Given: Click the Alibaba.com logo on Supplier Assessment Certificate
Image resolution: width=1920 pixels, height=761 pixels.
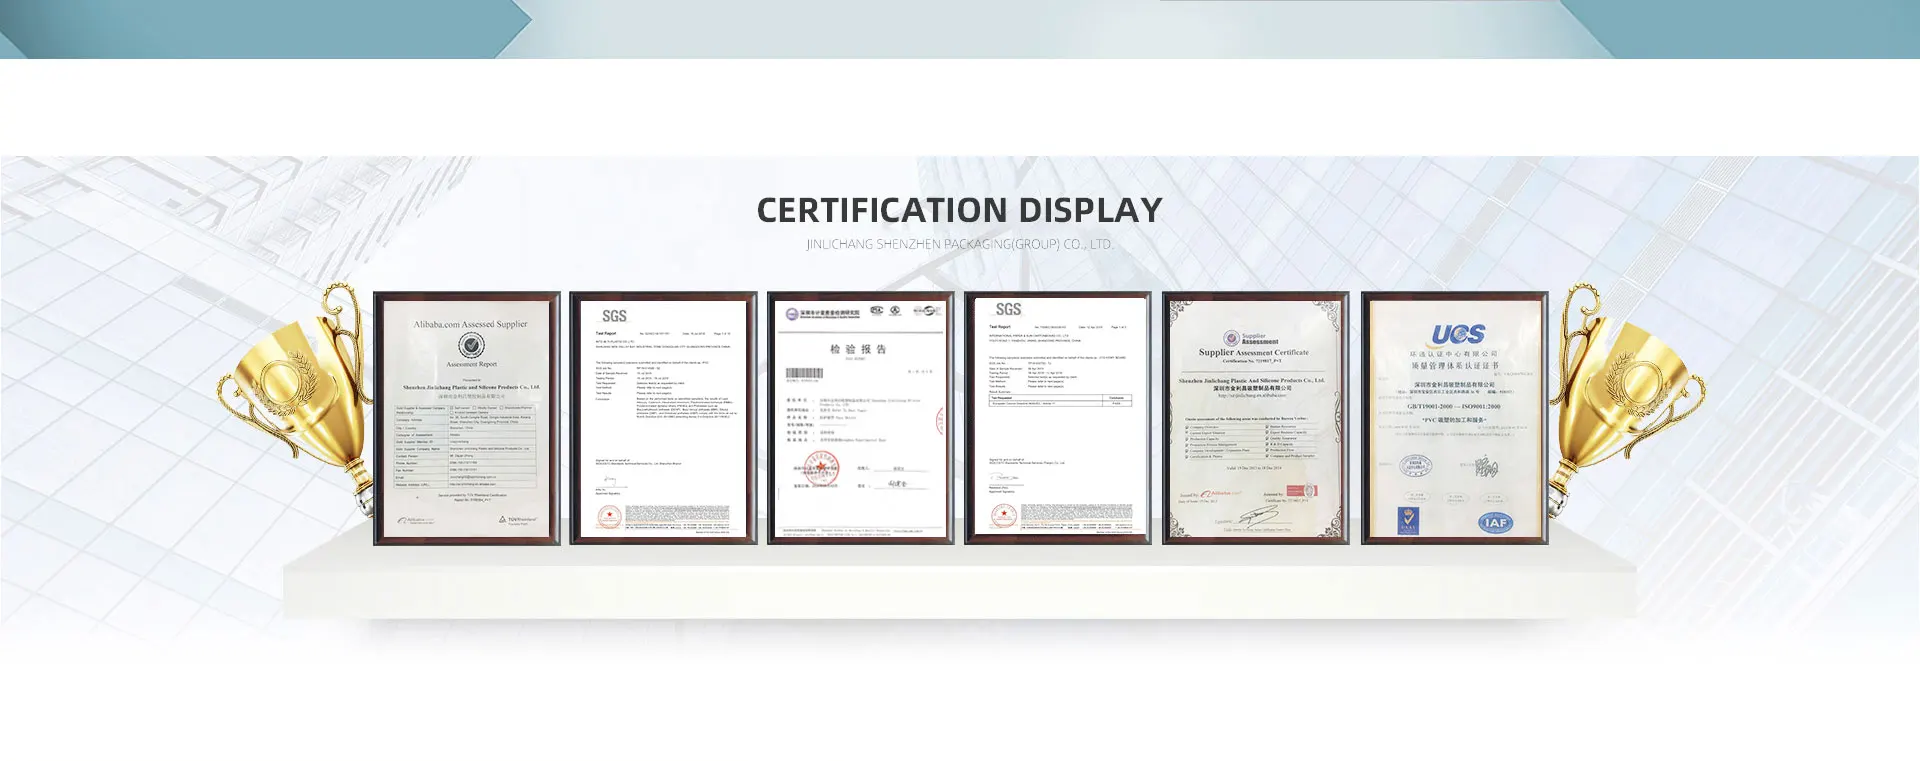Looking at the screenshot, I should pos(1221,493).
